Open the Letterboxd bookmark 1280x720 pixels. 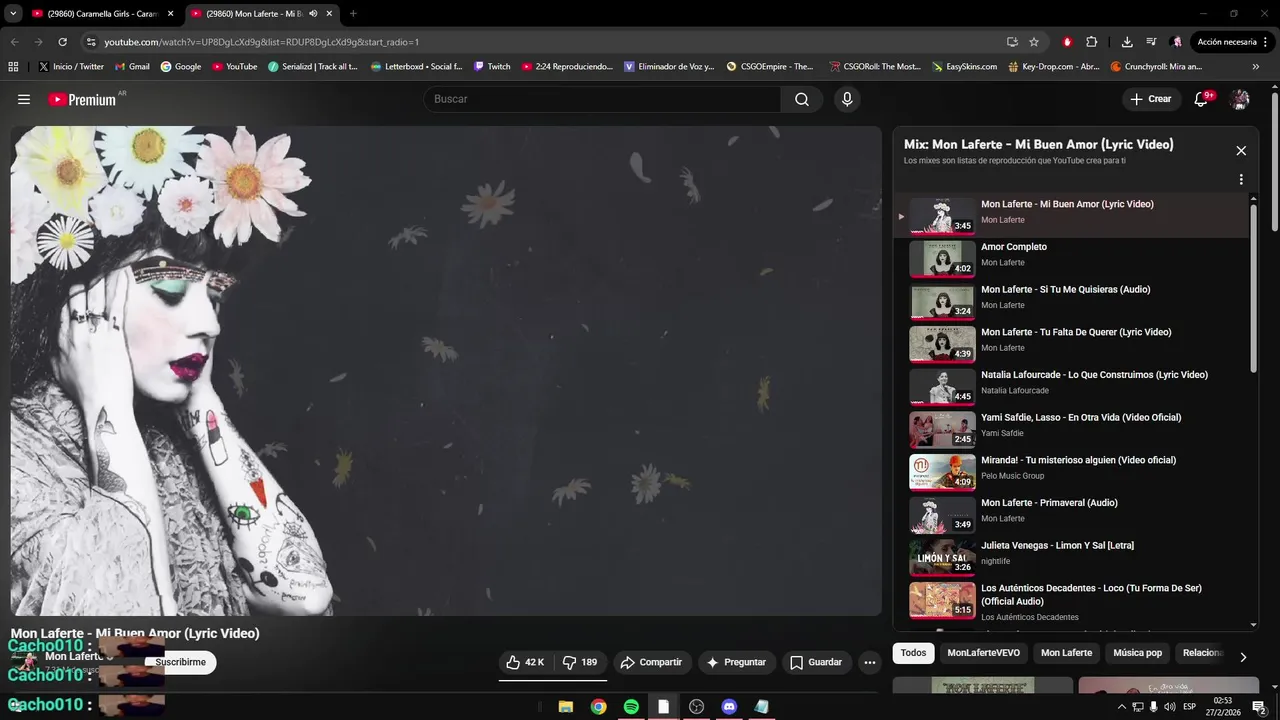[x=416, y=67]
